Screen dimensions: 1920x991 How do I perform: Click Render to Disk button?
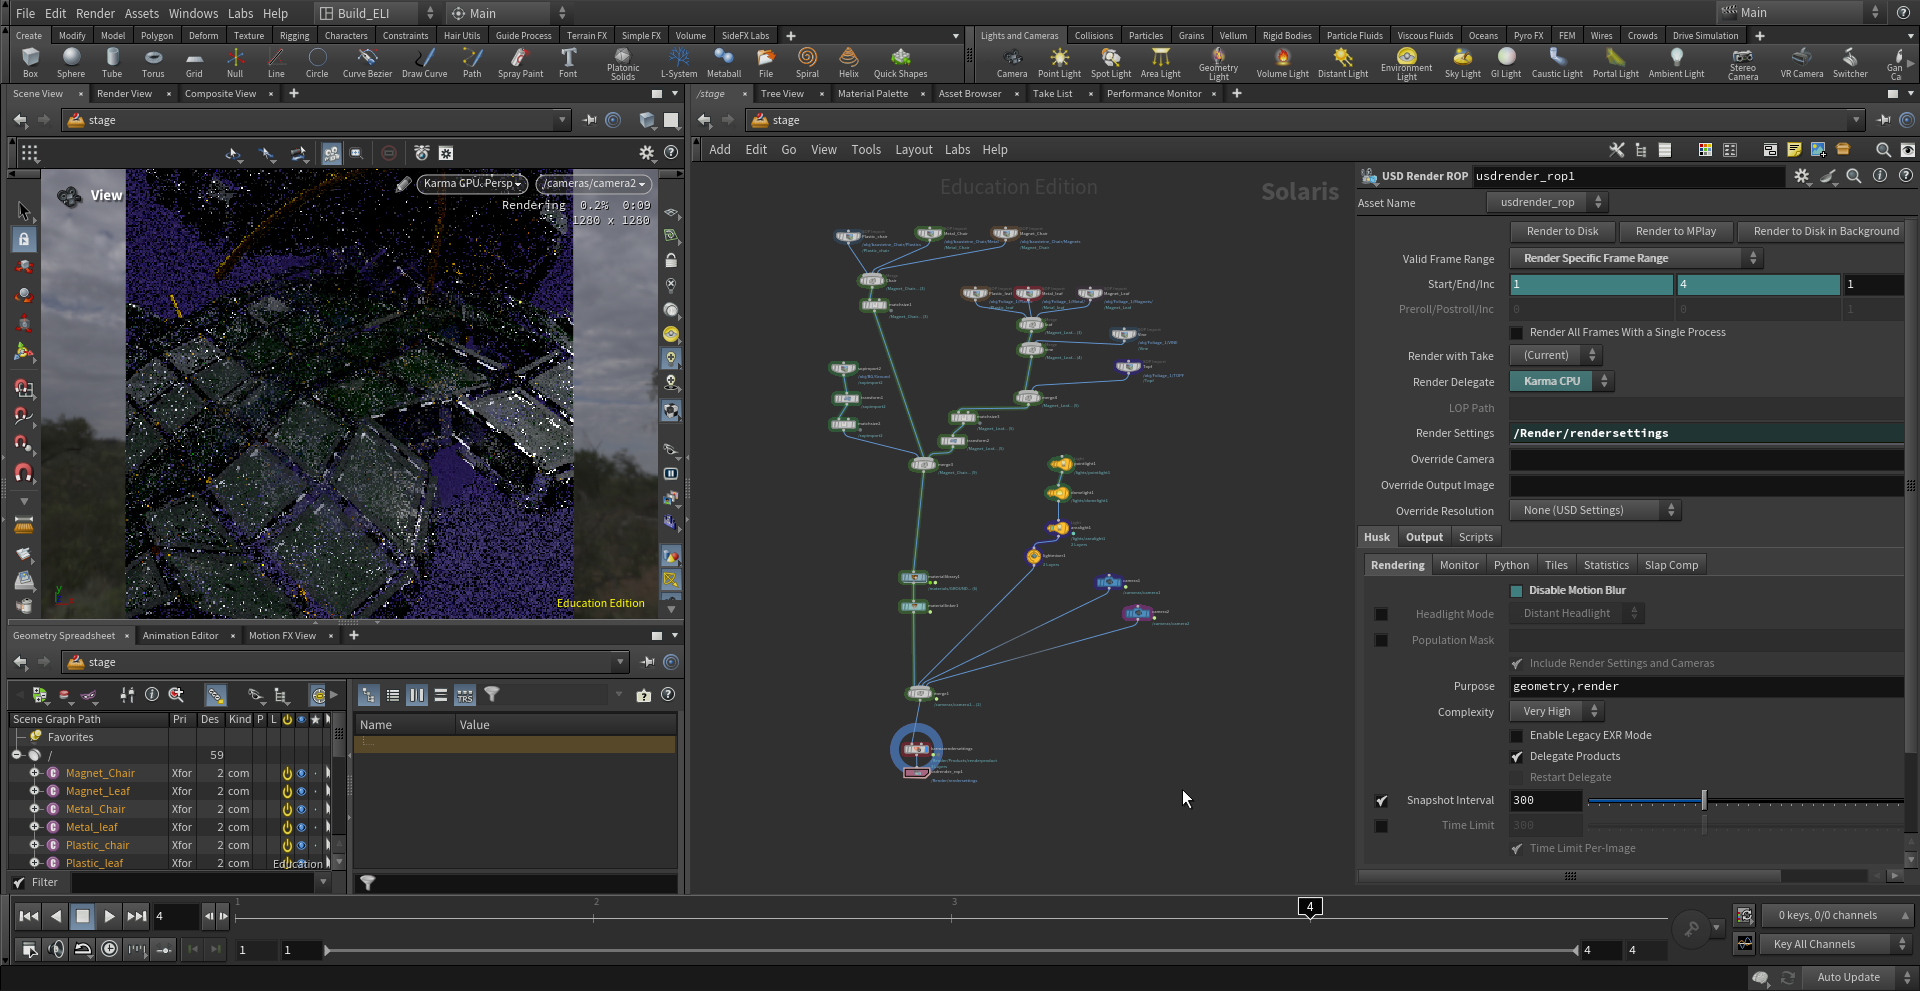[1562, 231]
